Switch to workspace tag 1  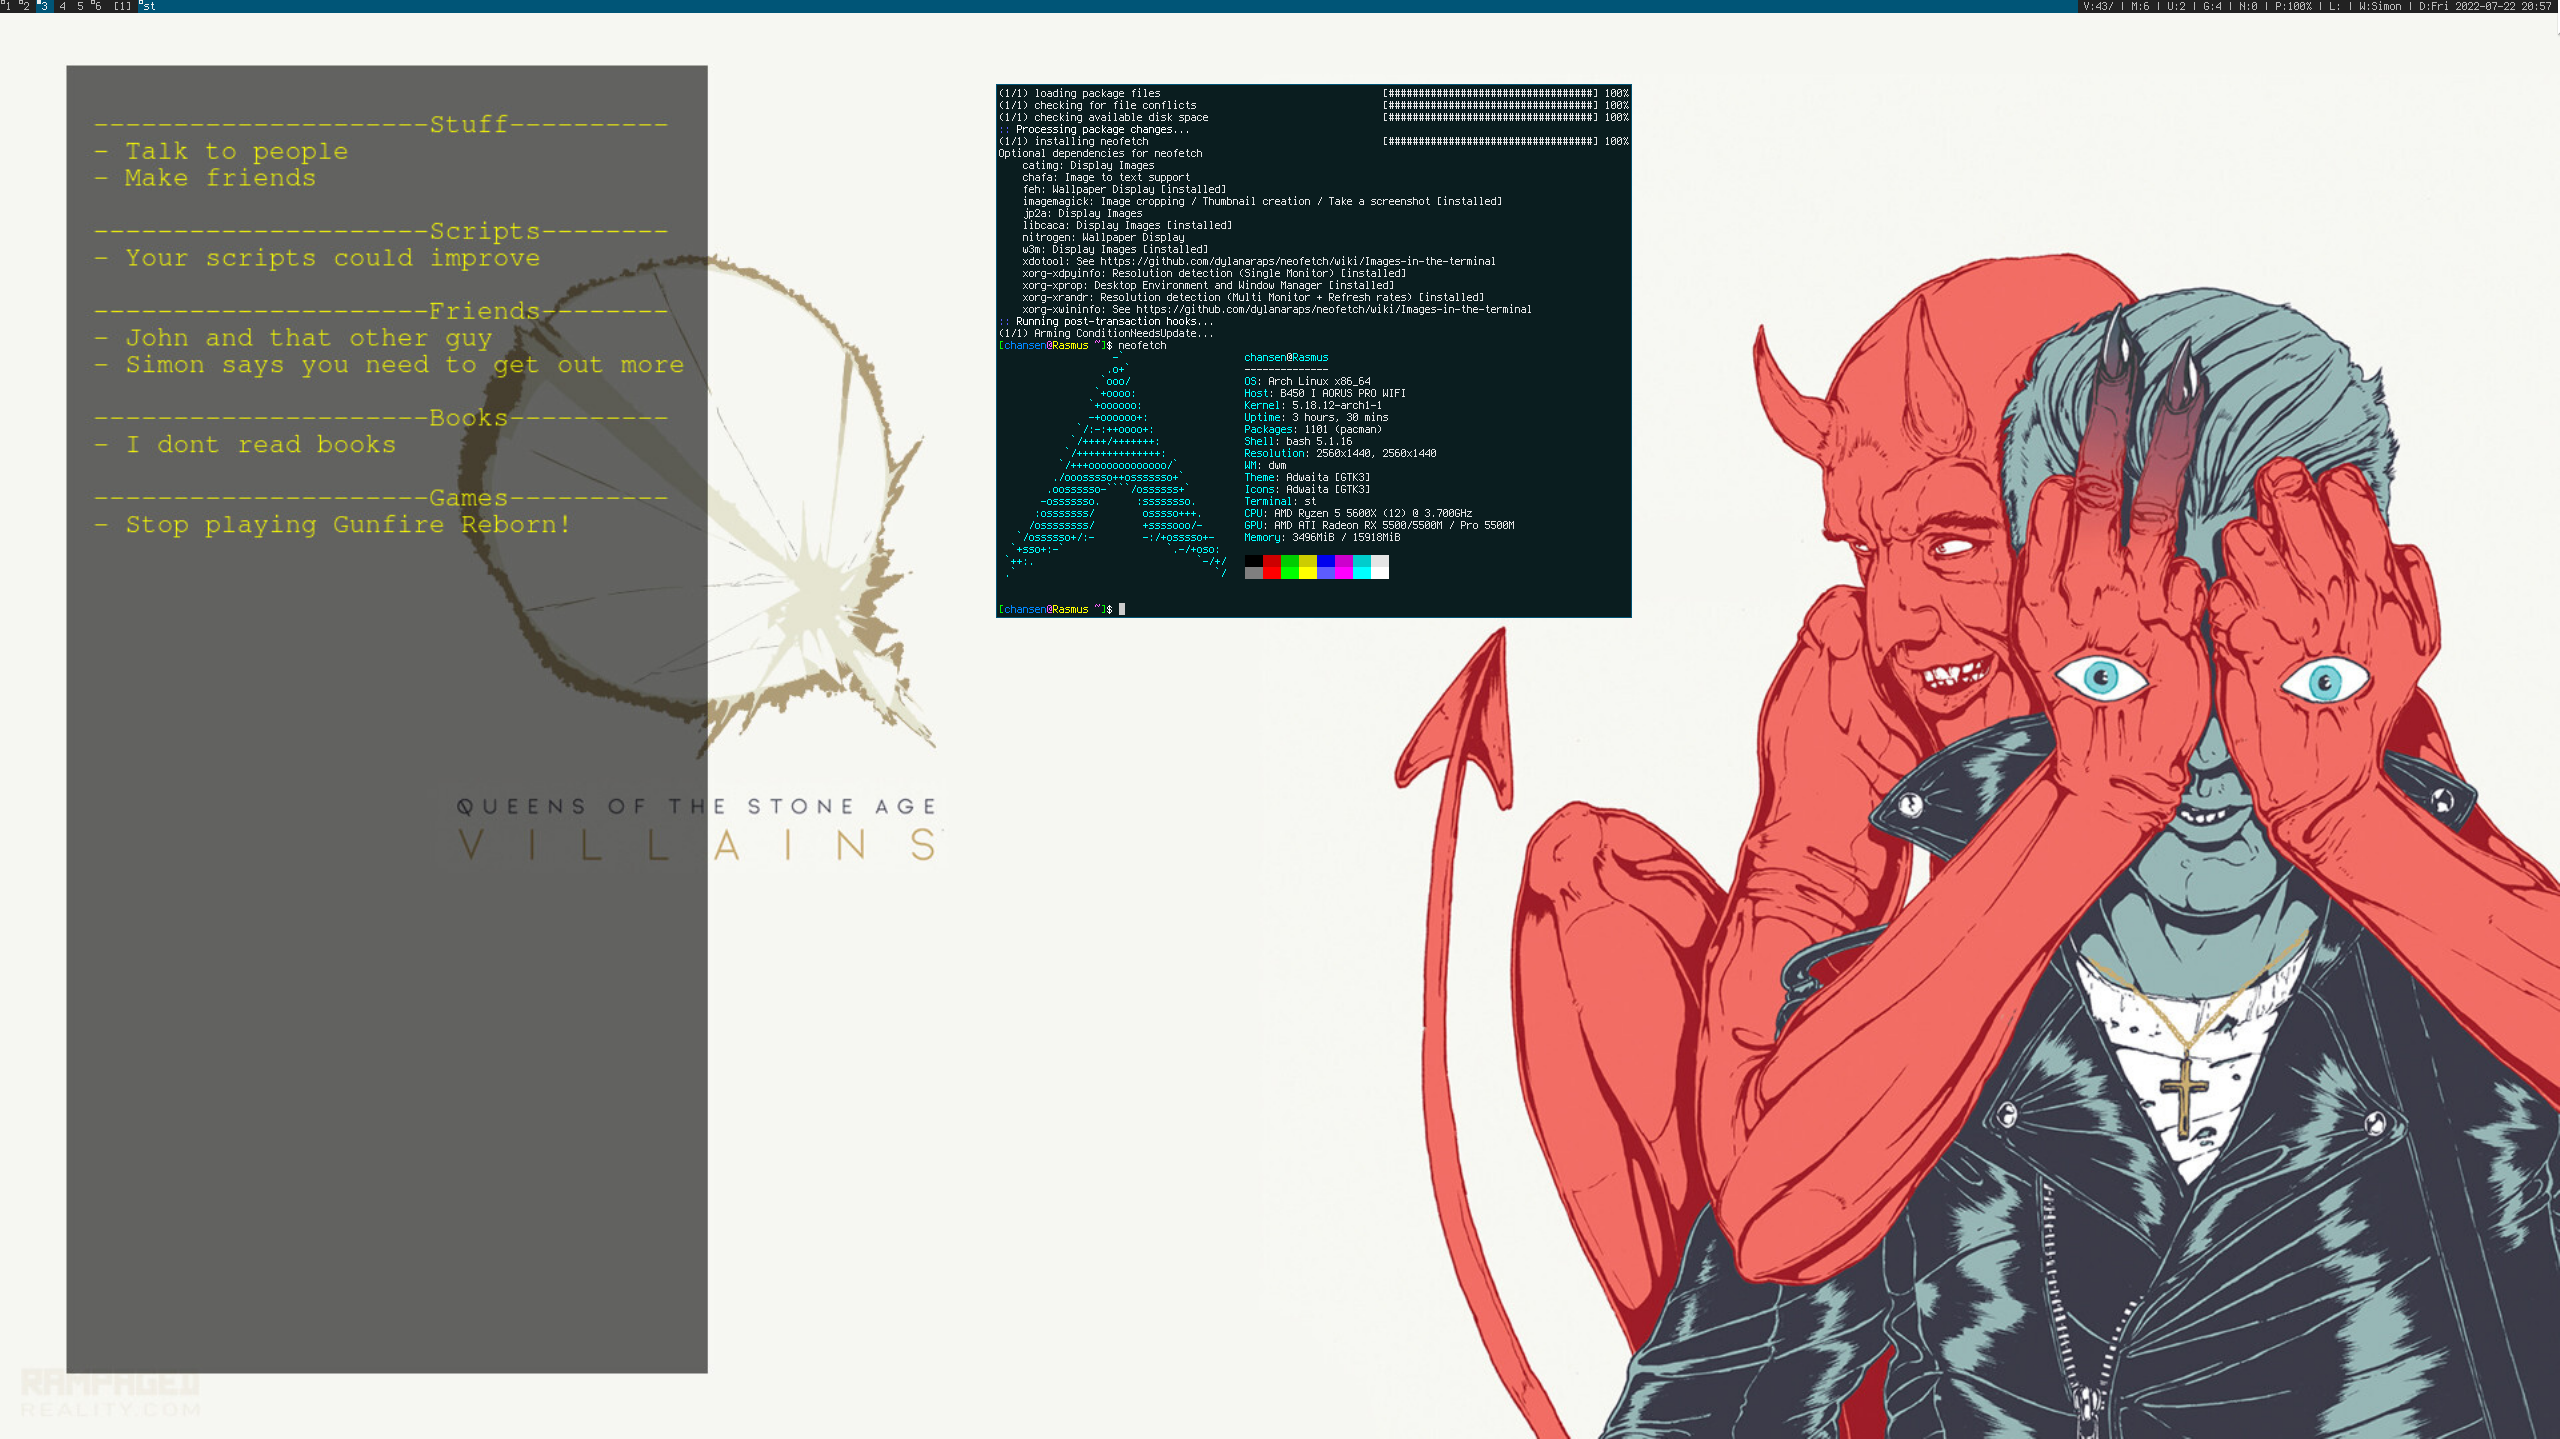click(x=7, y=6)
